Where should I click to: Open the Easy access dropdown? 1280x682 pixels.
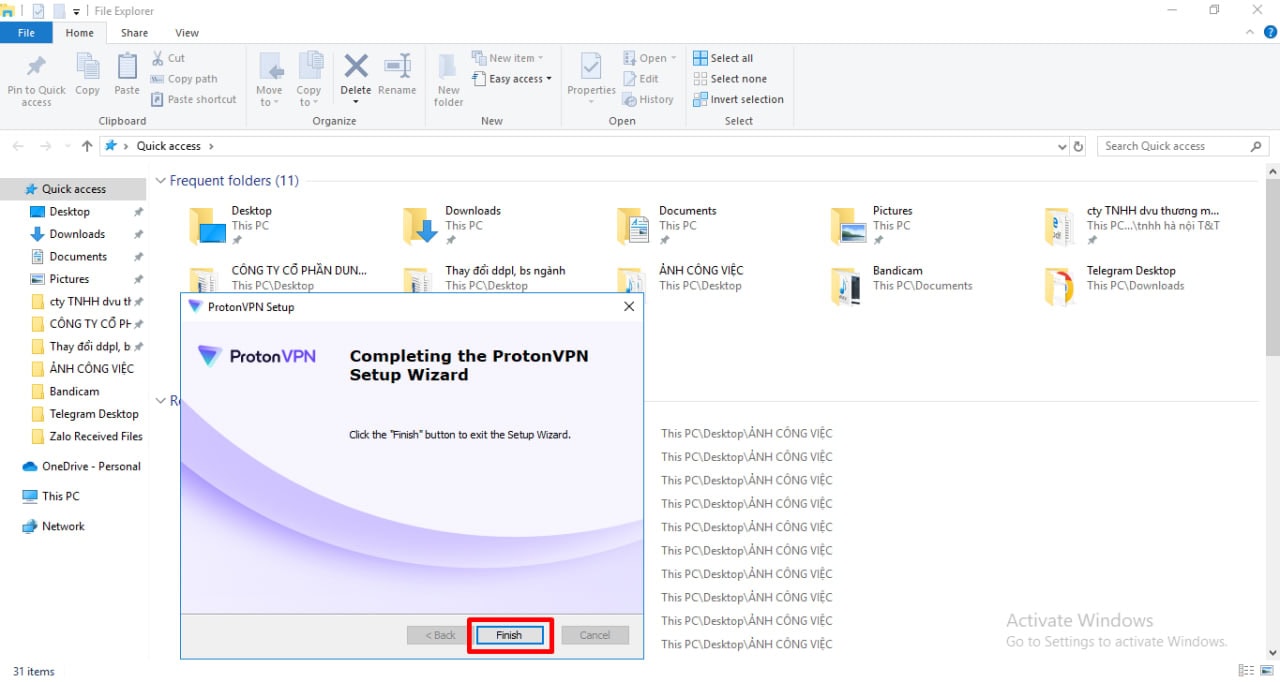[519, 79]
